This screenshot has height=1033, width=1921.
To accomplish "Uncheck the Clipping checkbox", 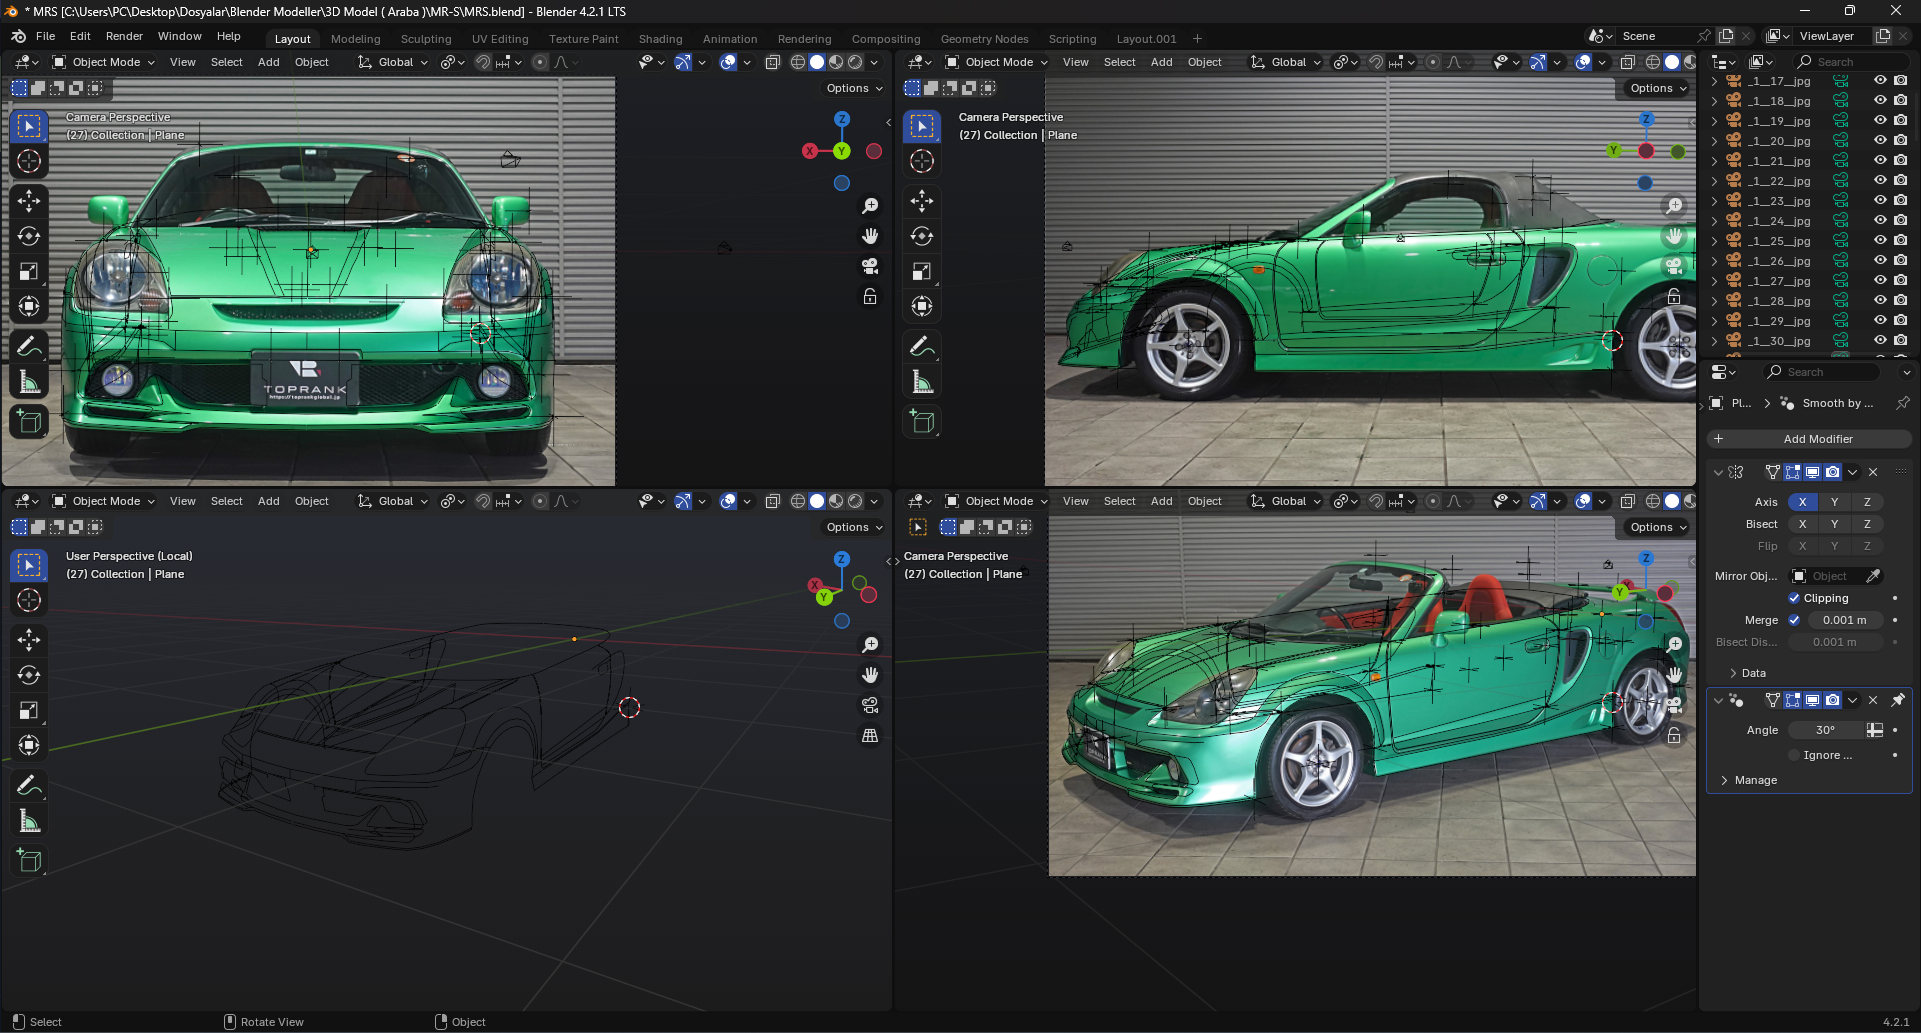I will [1794, 598].
